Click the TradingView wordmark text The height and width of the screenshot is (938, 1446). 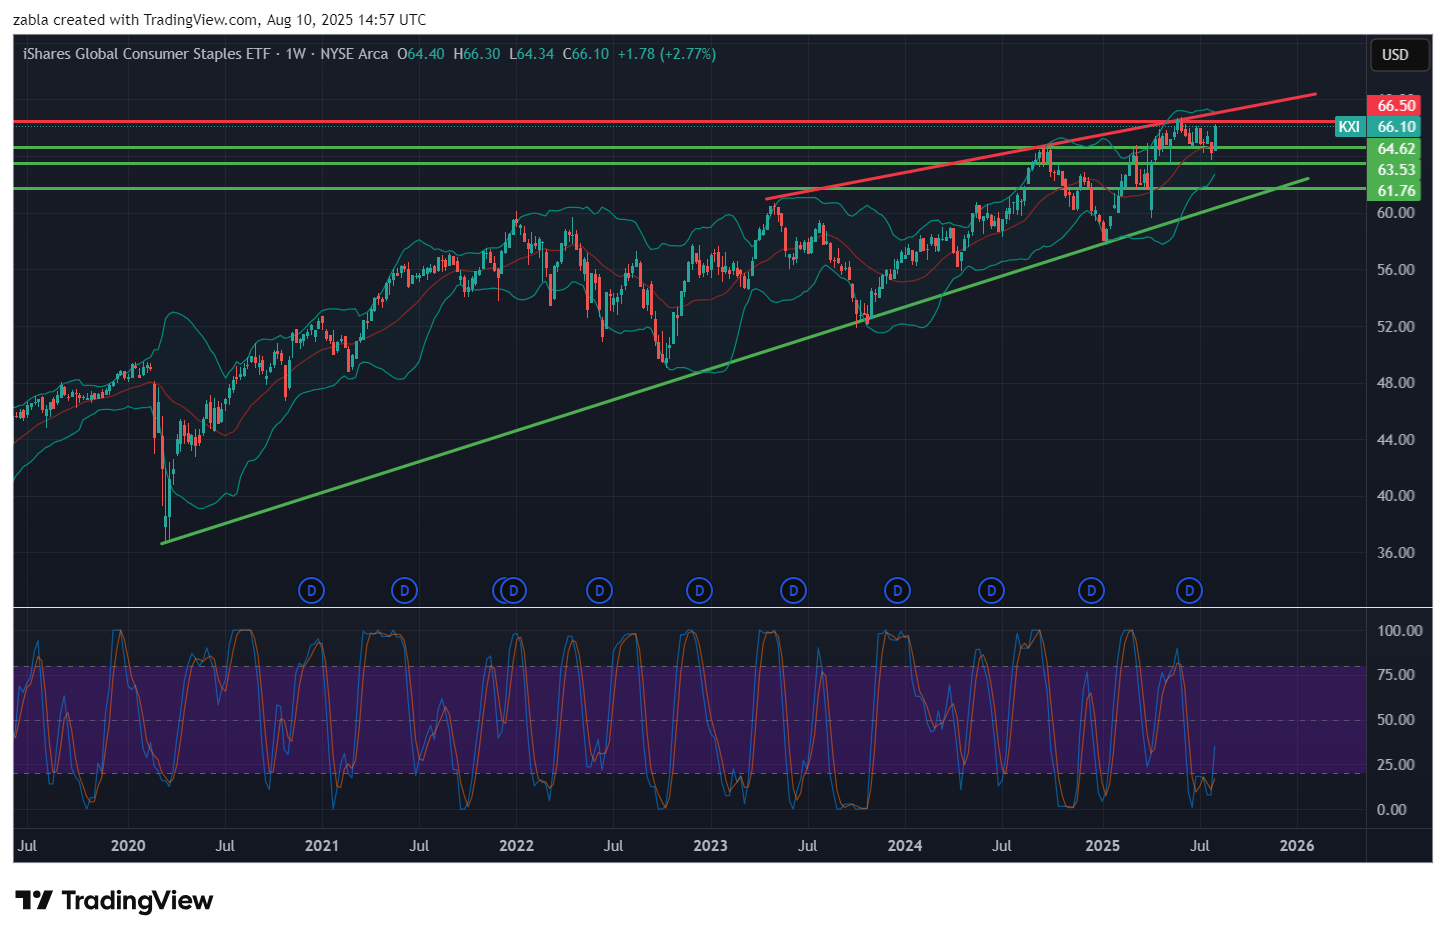137,901
